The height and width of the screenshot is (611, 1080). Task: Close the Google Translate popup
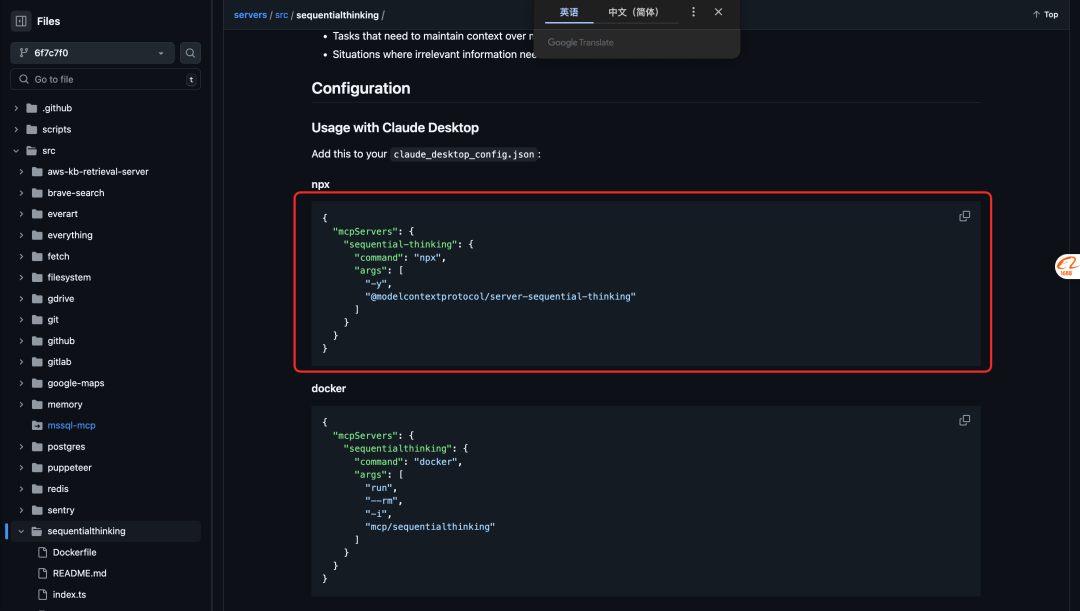pyautogui.click(x=718, y=12)
